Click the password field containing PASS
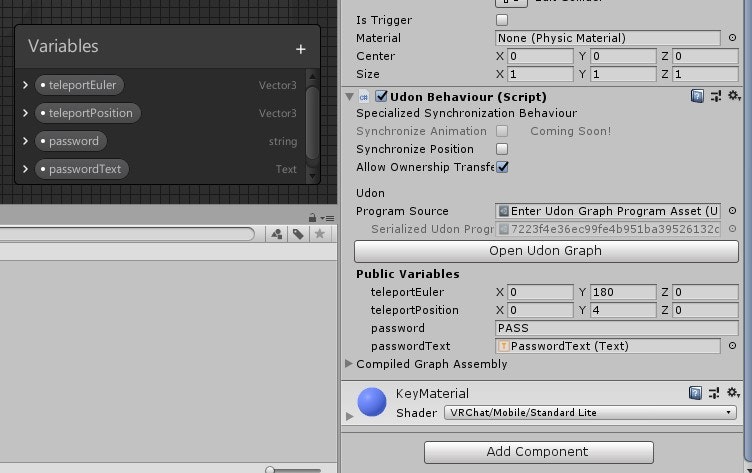This screenshot has width=752, height=473. click(x=616, y=328)
